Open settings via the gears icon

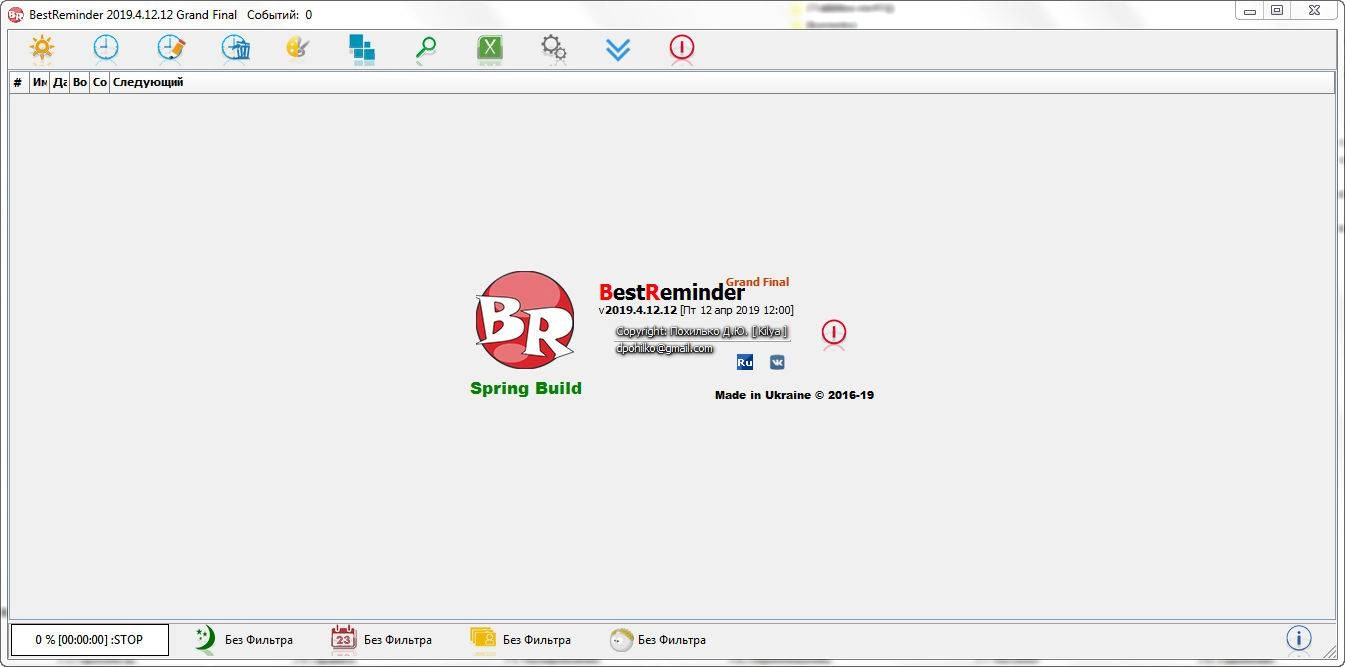(x=554, y=48)
